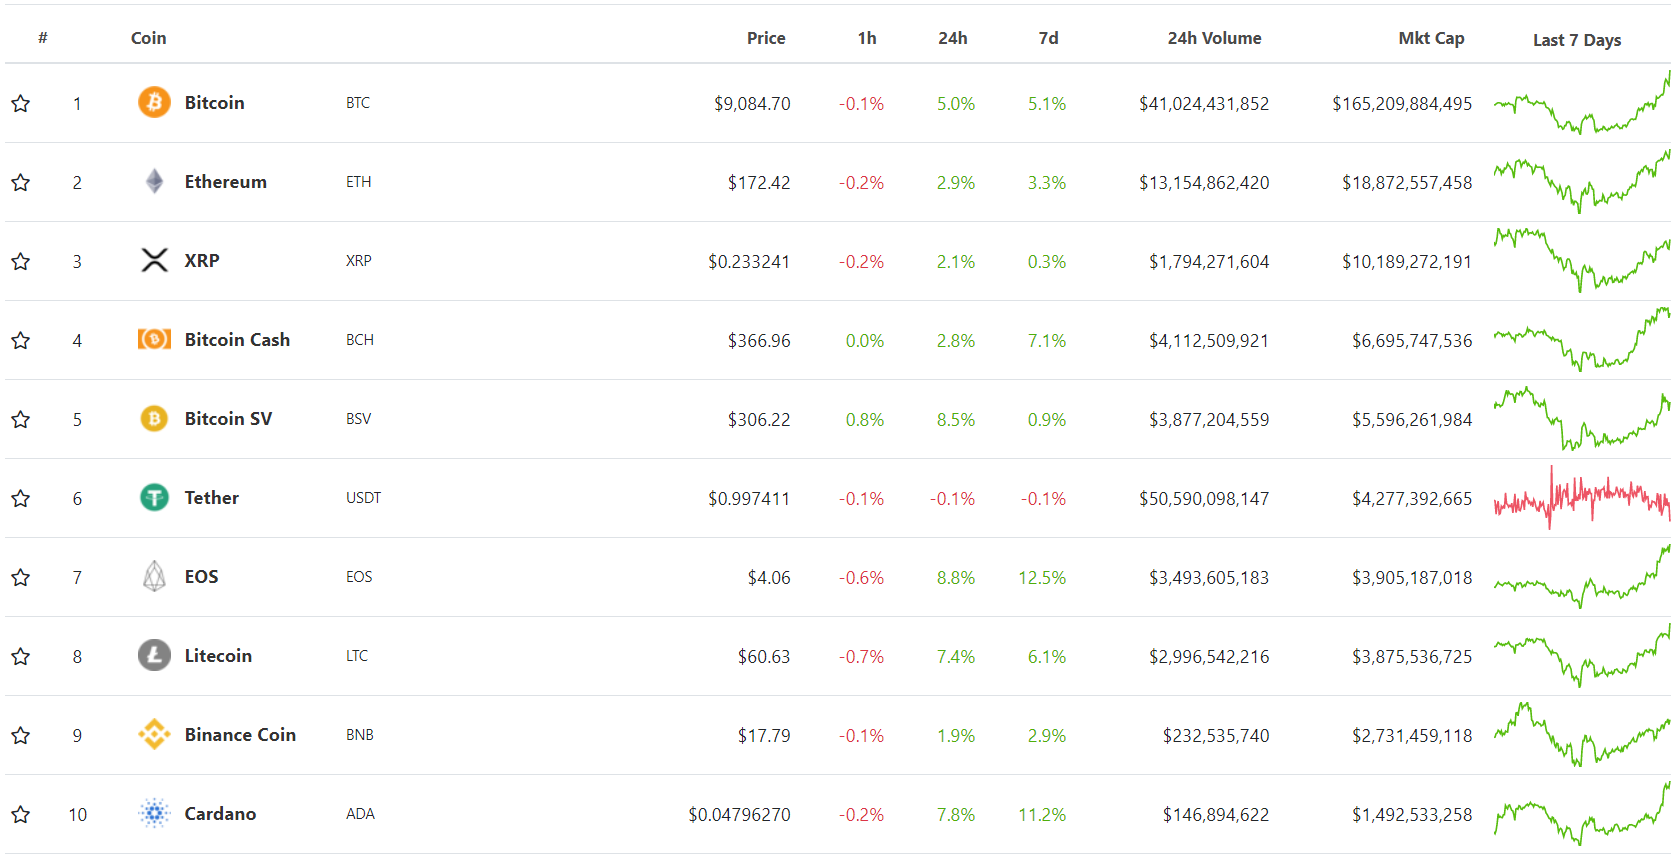Sort by the 24h change header

tap(952, 38)
